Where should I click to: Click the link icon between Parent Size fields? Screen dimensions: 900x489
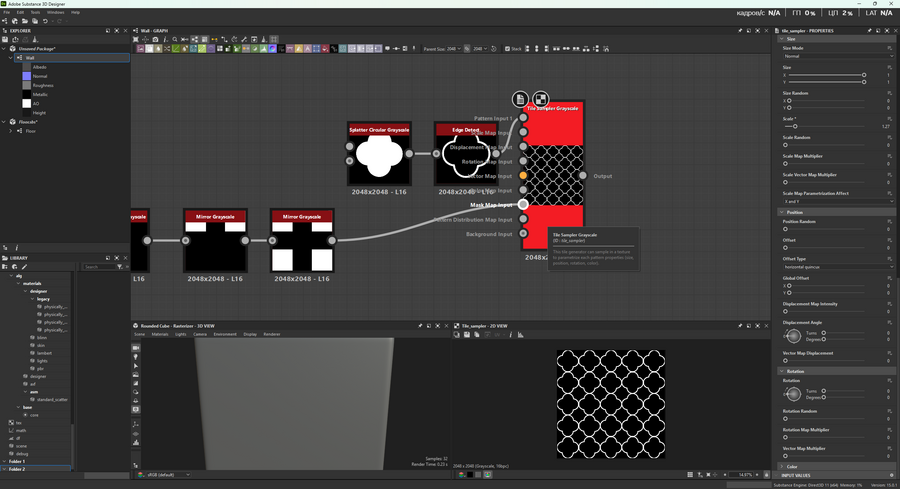coord(467,48)
